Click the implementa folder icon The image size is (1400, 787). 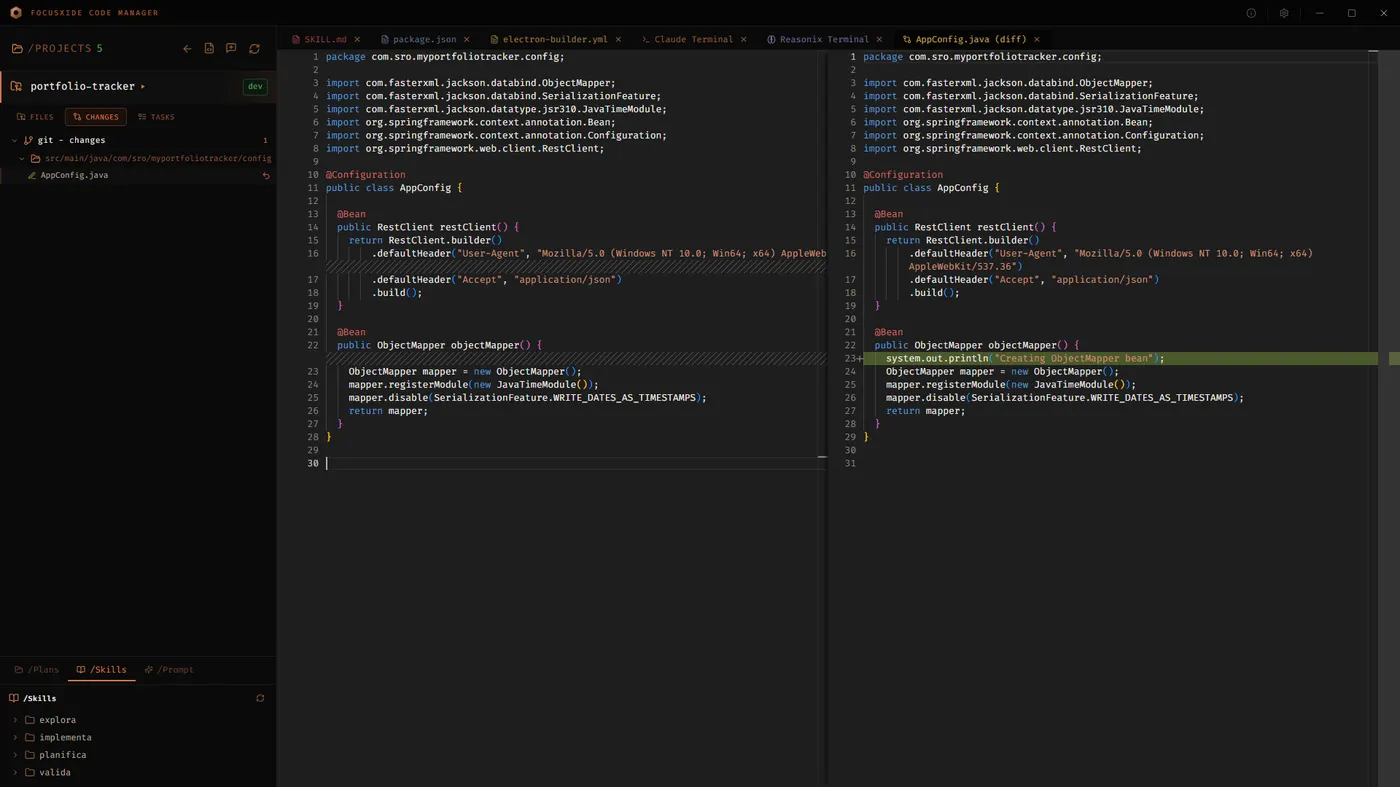tap(30, 737)
